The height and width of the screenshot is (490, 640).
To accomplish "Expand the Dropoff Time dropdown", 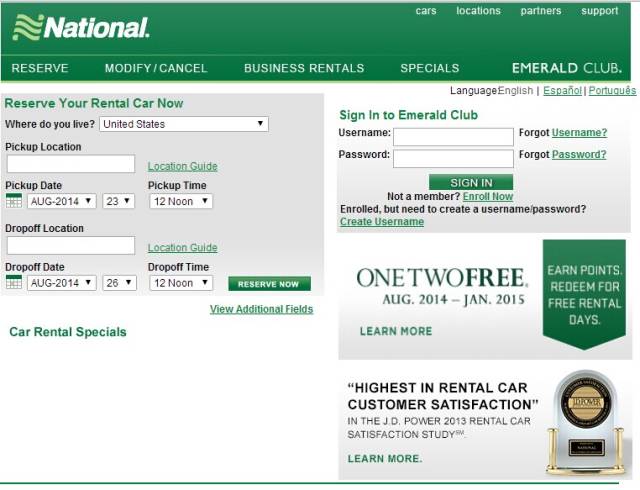I will pyautogui.click(x=181, y=283).
